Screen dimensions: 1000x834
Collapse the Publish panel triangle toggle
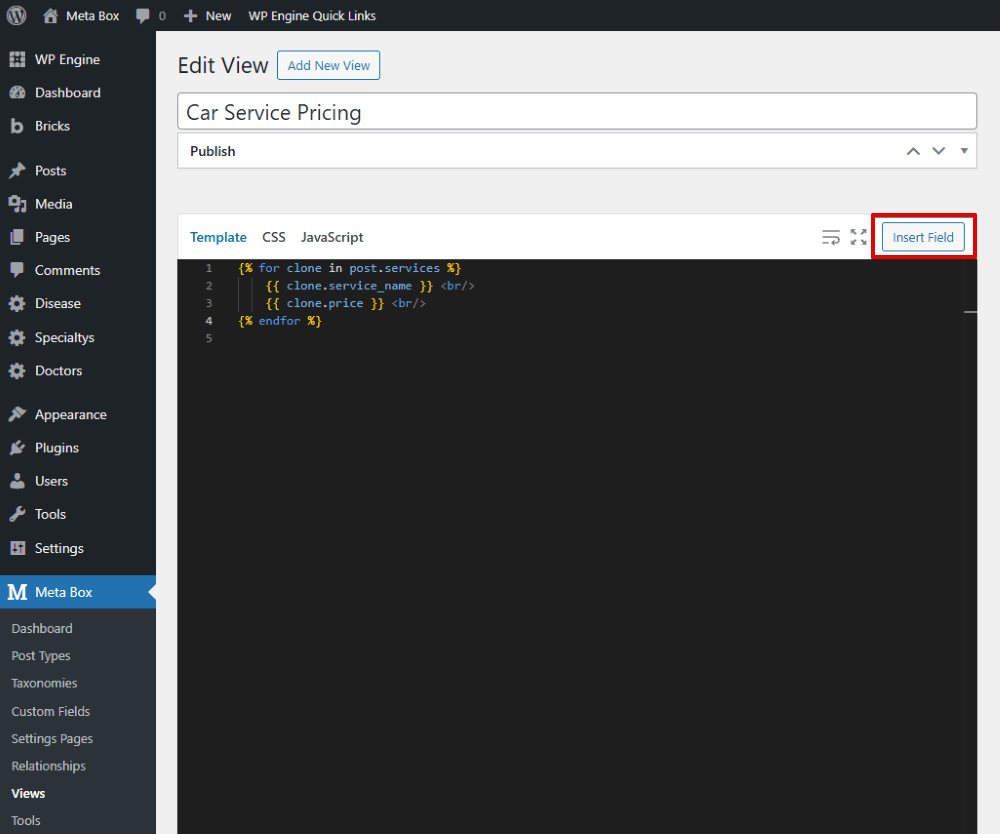coord(964,151)
